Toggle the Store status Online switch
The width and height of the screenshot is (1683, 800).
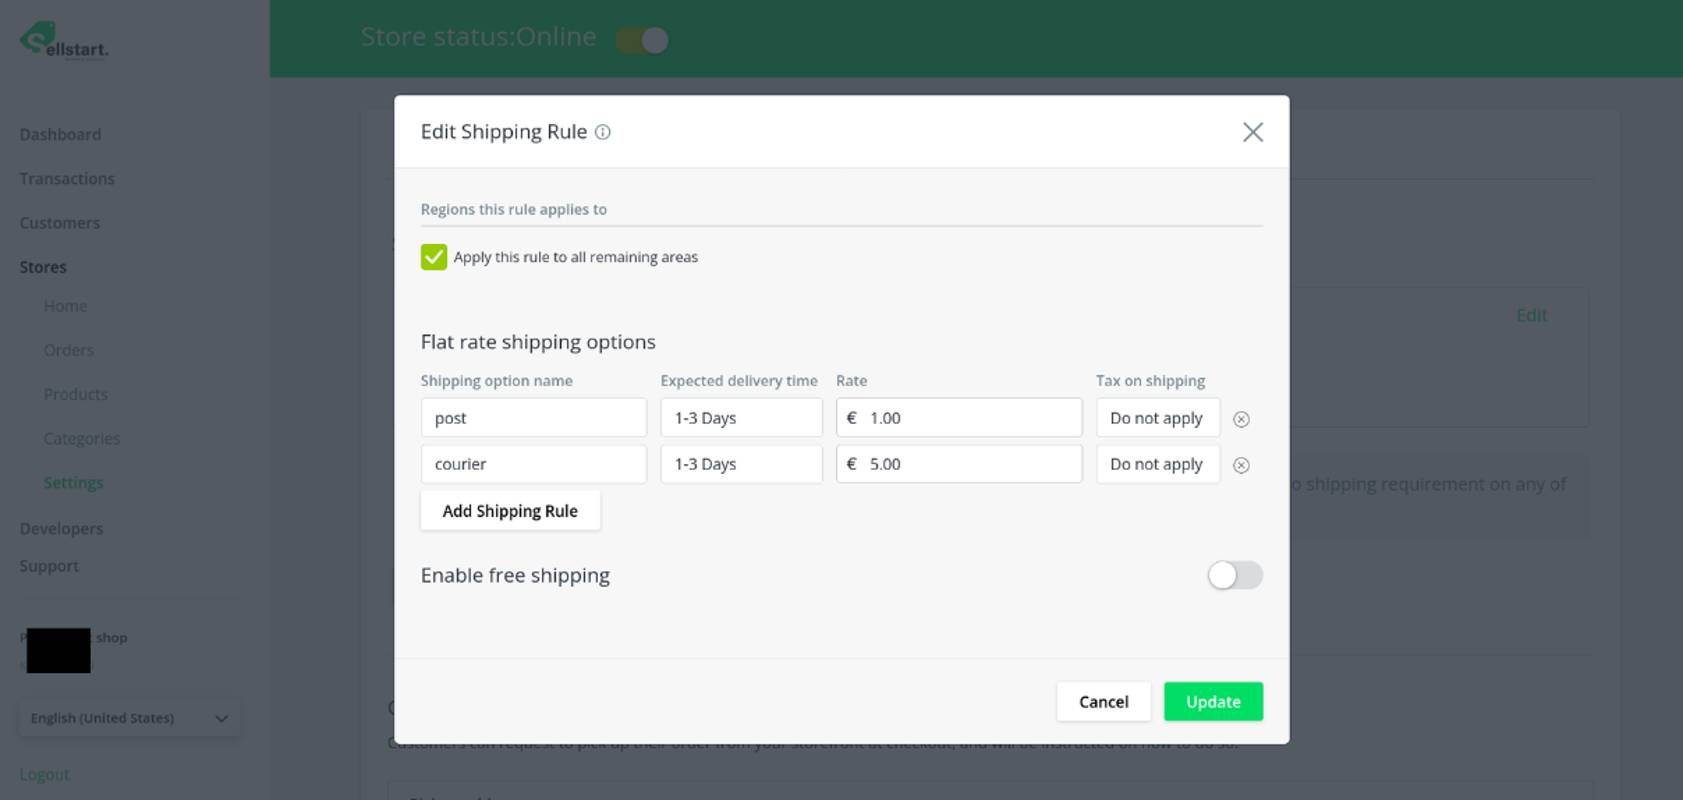[642, 40]
